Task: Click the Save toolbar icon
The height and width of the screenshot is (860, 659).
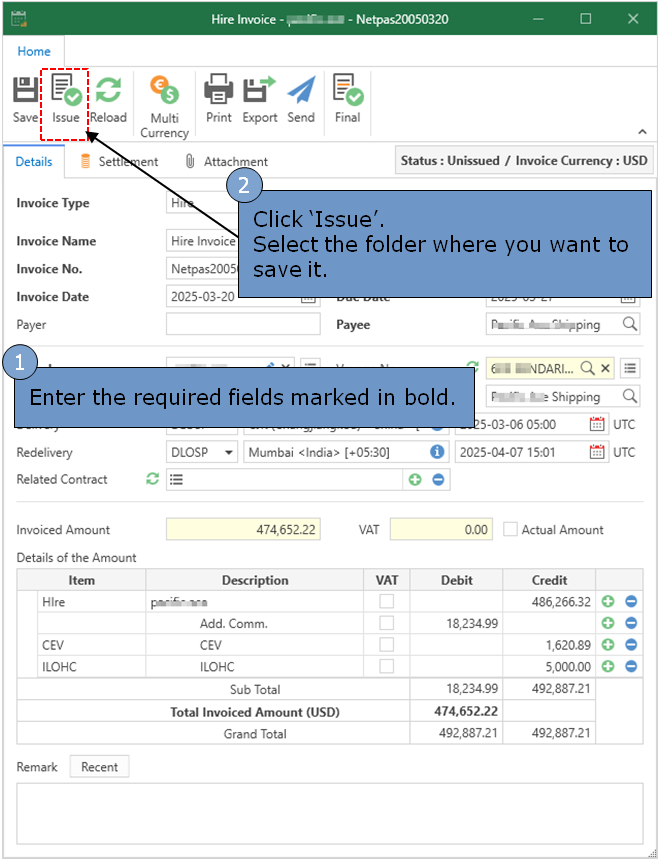Action: [25, 100]
